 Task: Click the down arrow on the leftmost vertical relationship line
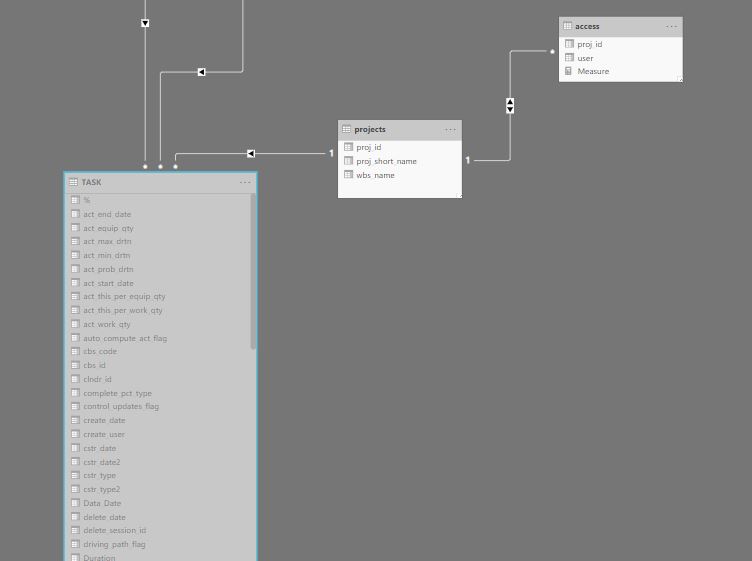click(x=145, y=23)
